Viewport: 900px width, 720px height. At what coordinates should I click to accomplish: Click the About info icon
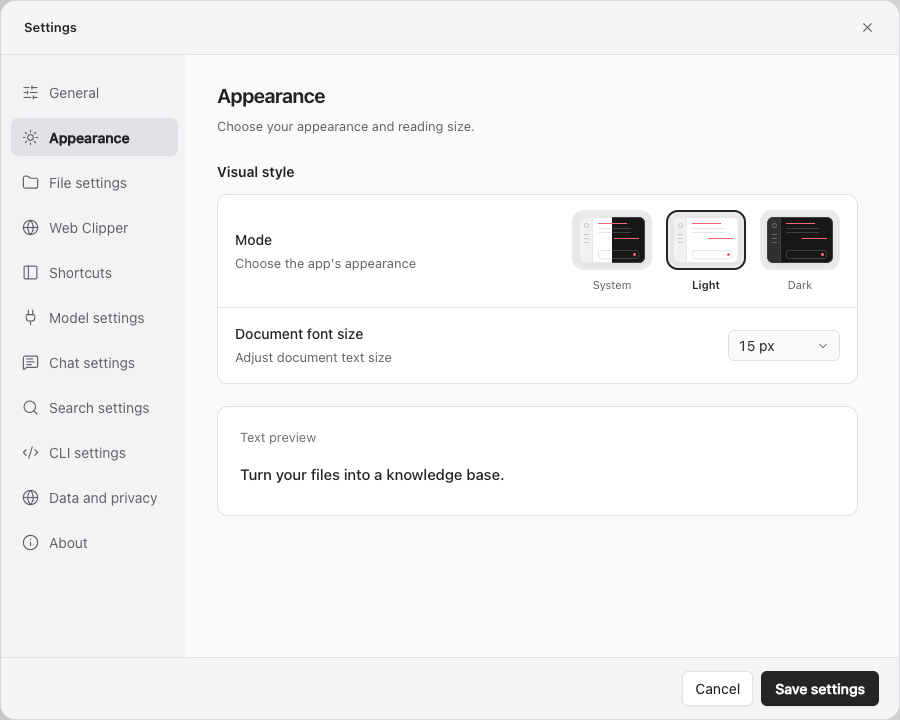pos(30,543)
